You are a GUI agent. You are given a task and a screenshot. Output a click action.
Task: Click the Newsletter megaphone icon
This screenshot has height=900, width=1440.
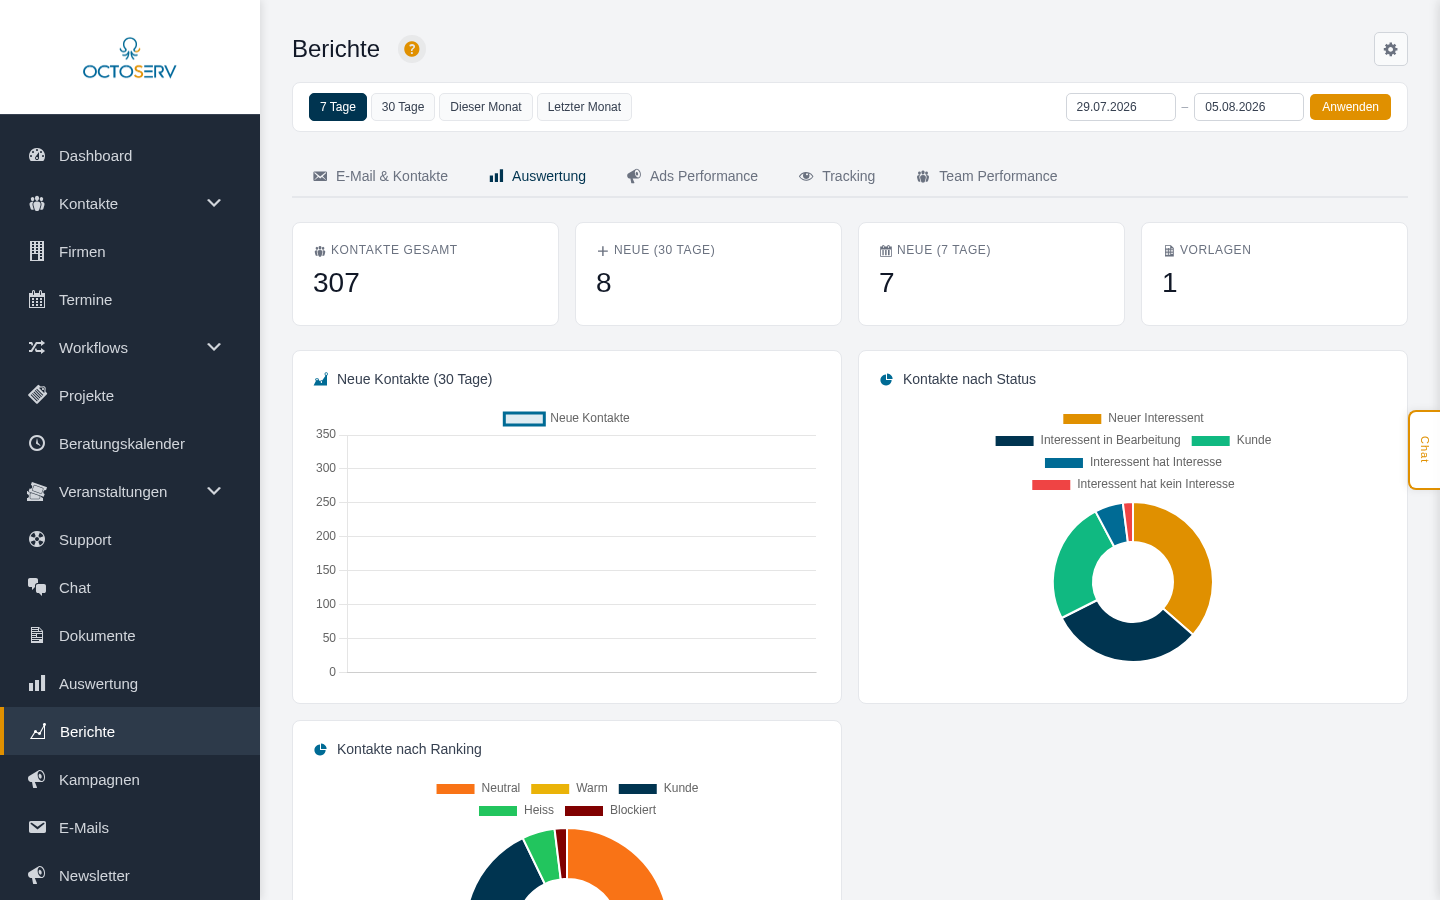click(x=37, y=875)
